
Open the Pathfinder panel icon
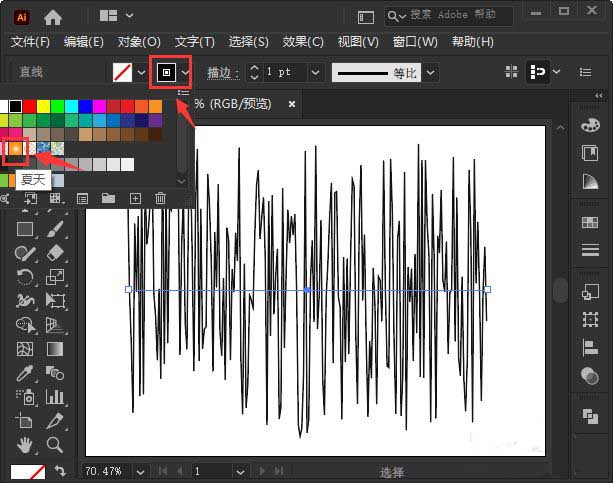(590, 416)
